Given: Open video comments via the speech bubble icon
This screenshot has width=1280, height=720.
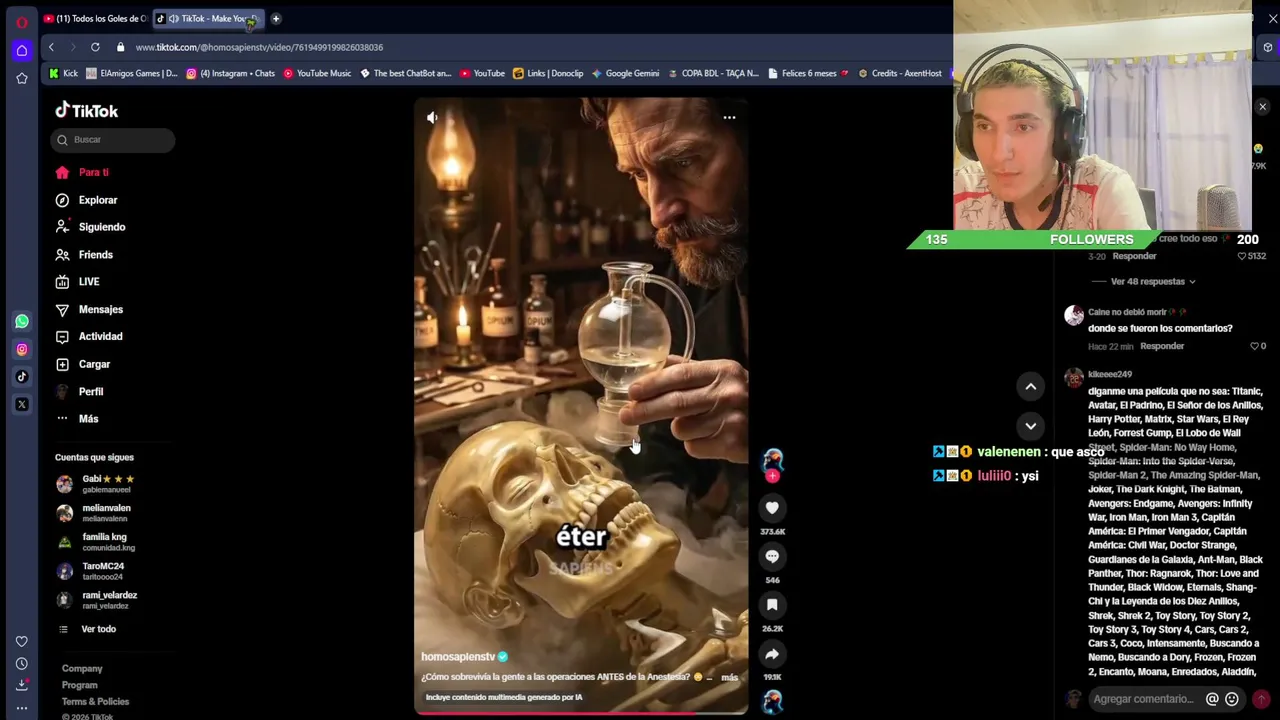Looking at the screenshot, I should (x=772, y=556).
